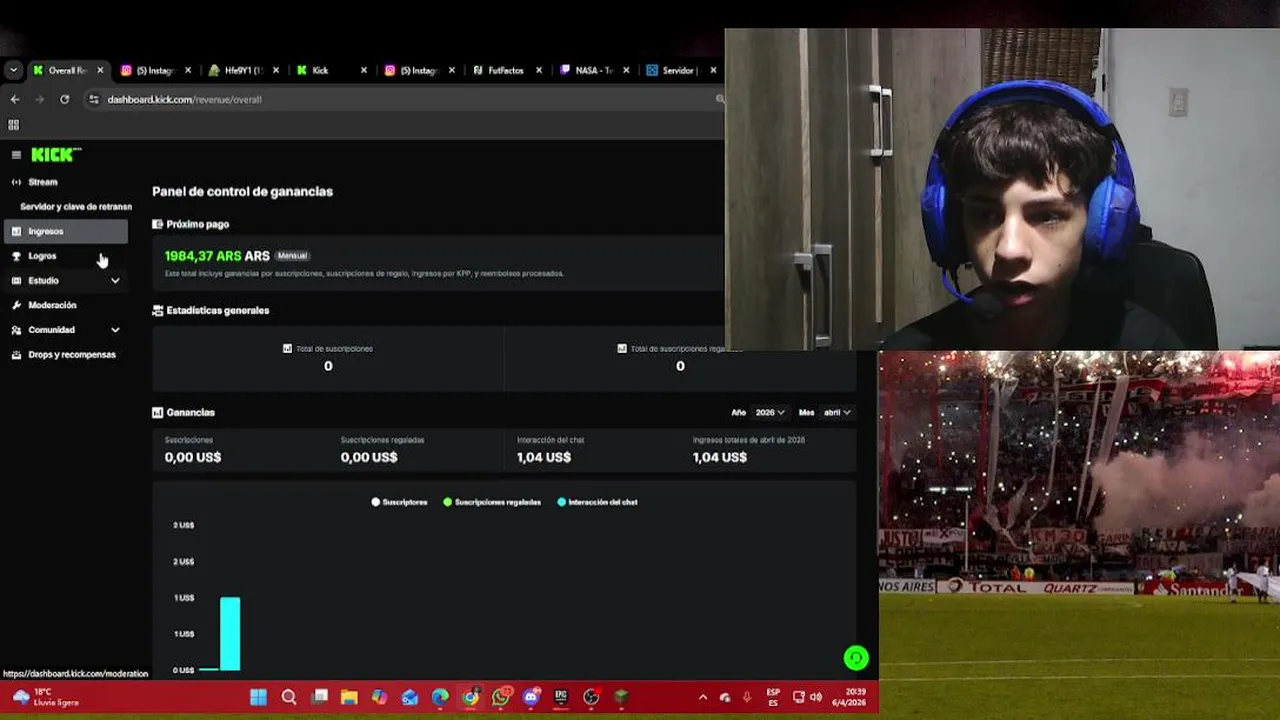Open Microsoft Edge from the taskbar
Viewport: 1280px width, 720px height.
(x=440, y=697)
